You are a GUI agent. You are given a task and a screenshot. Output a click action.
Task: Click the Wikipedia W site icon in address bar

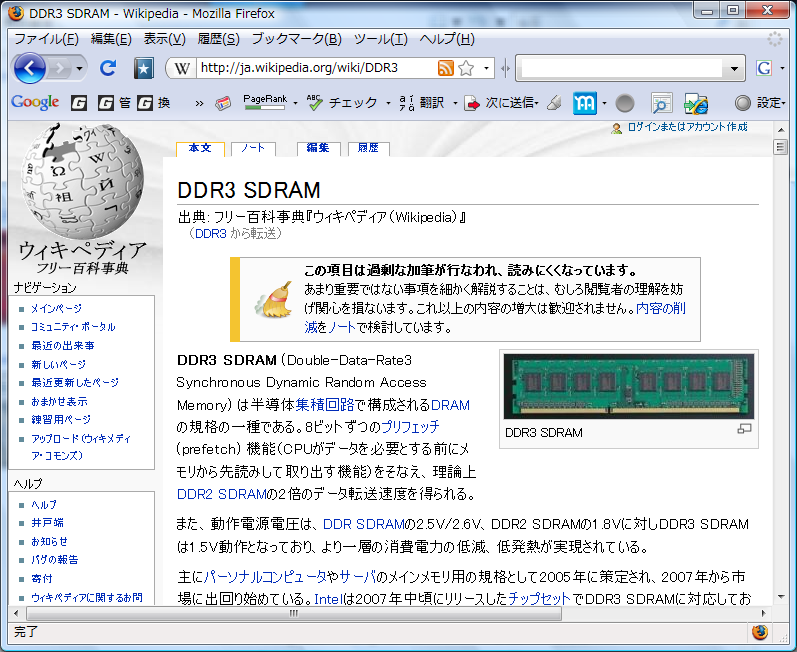(x=182, y=68)
